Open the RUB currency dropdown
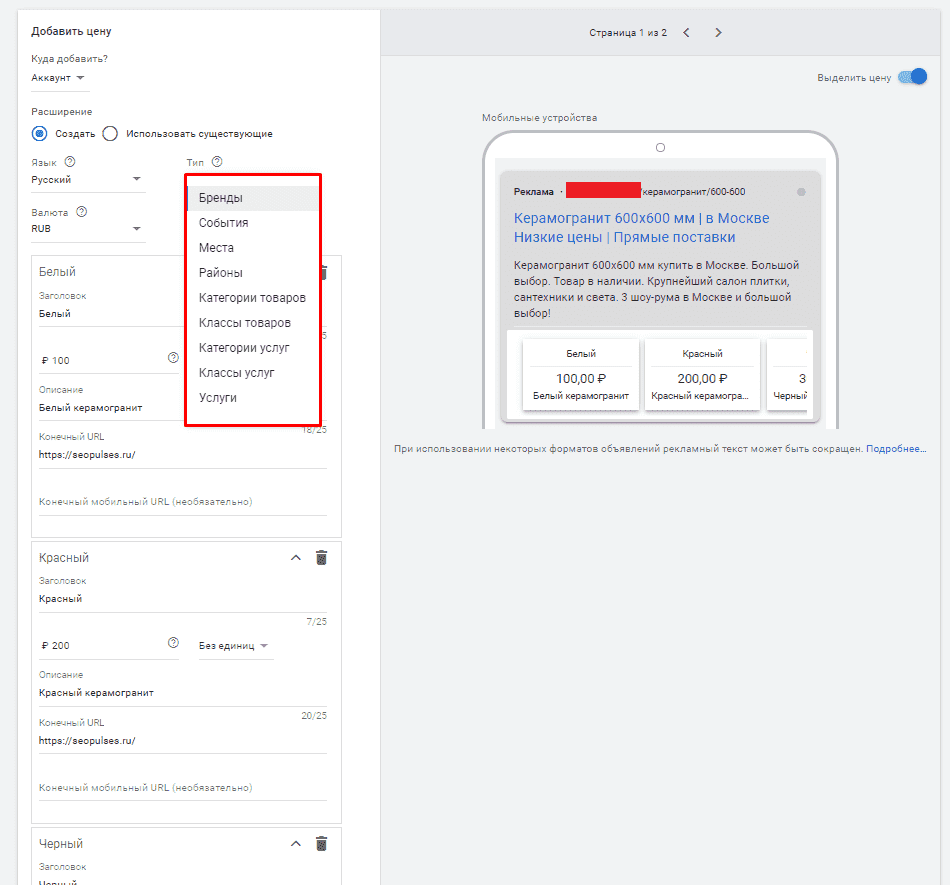The image size is (950, 885). 88,229
